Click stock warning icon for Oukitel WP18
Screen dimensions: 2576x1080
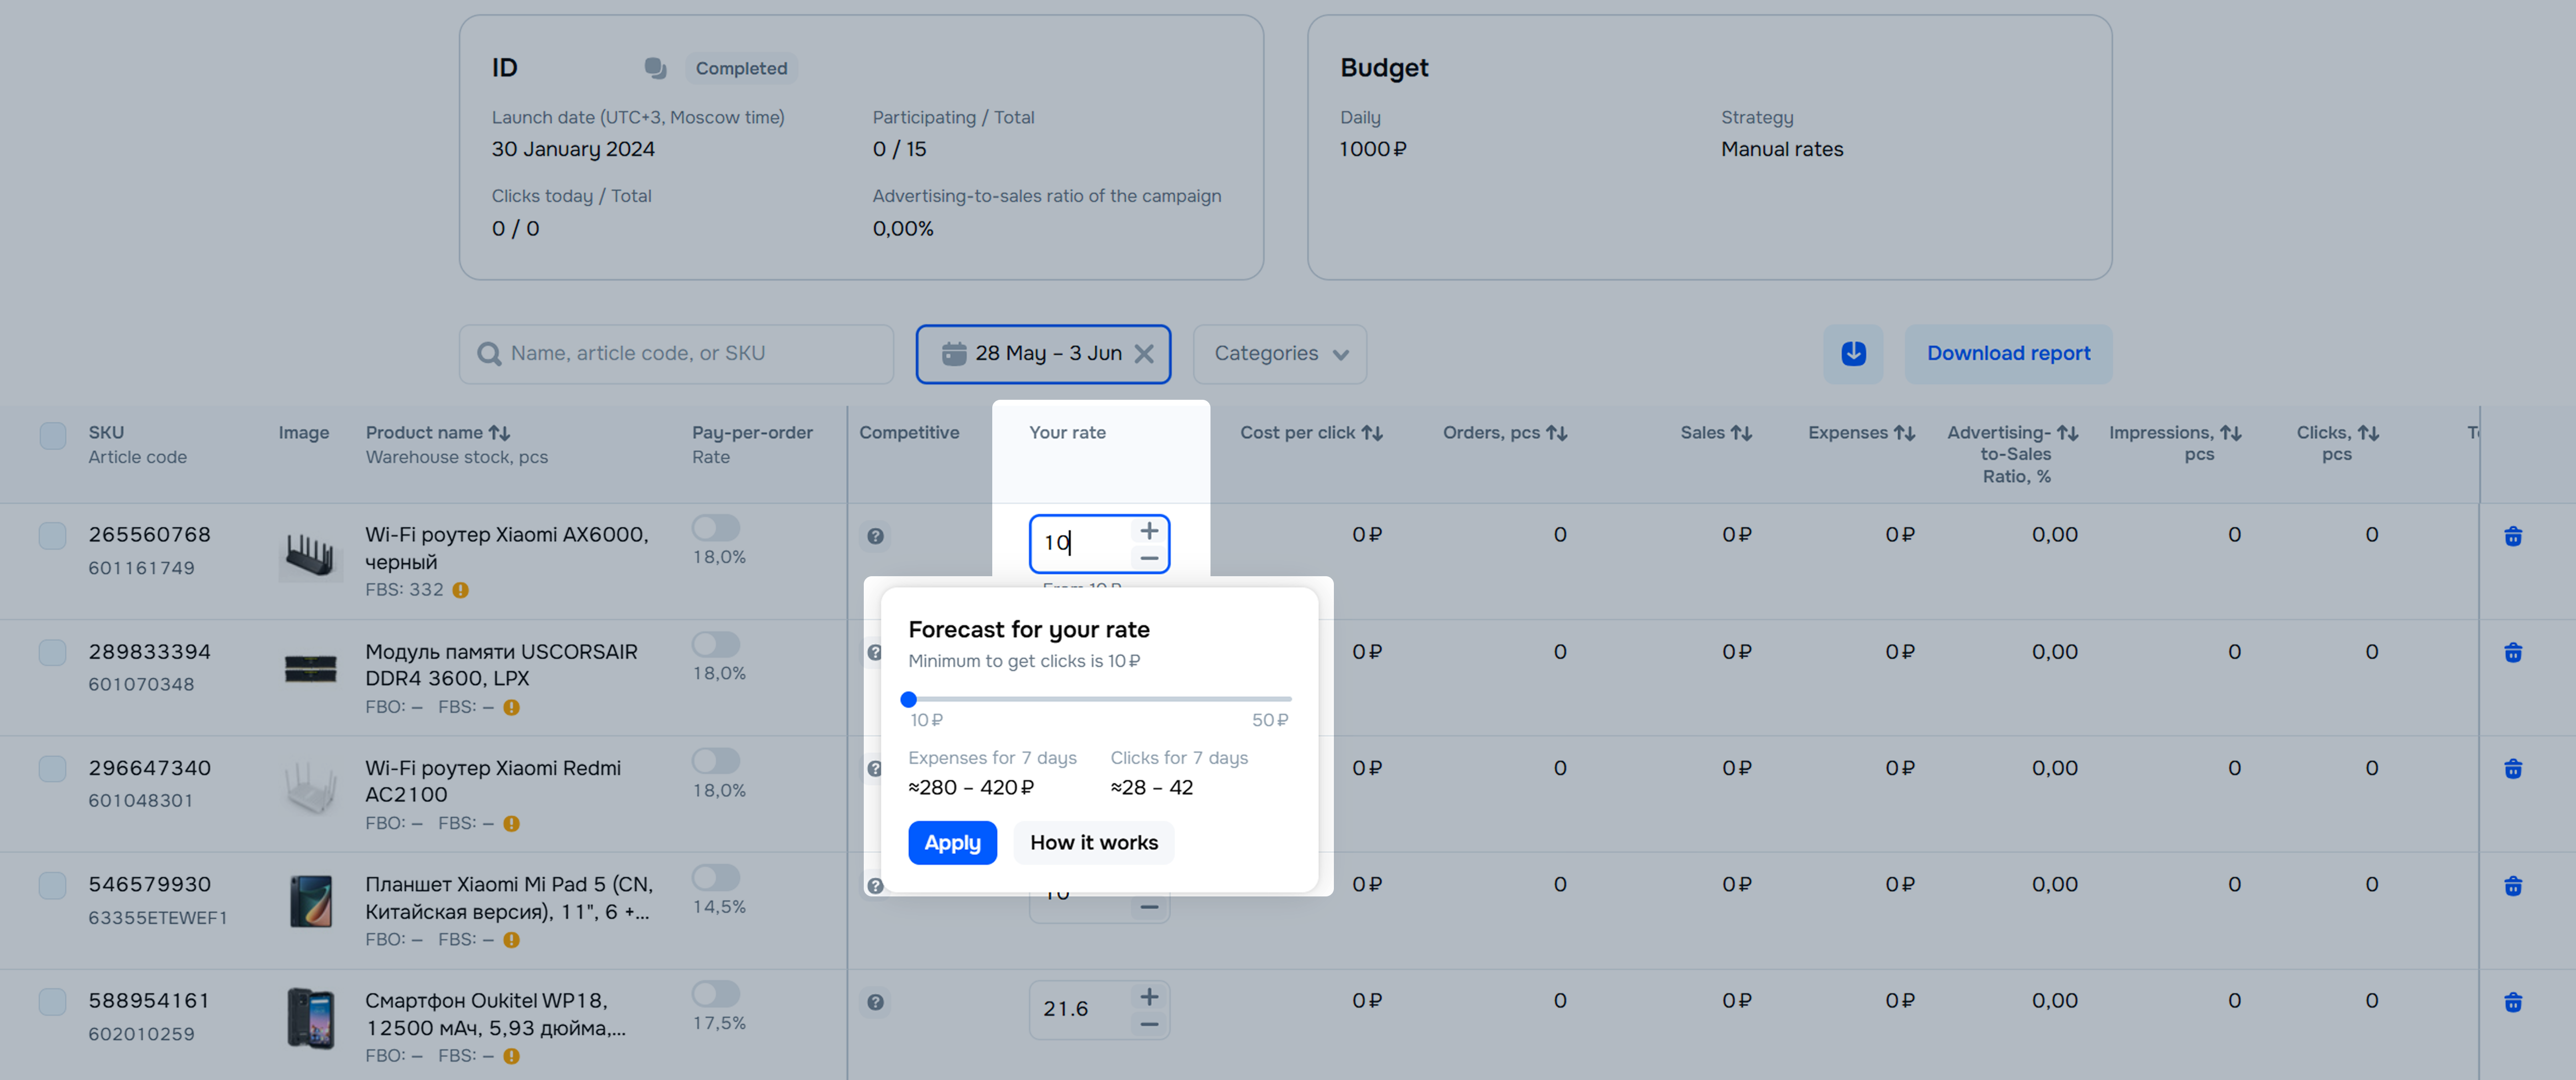coord(511,1056)
